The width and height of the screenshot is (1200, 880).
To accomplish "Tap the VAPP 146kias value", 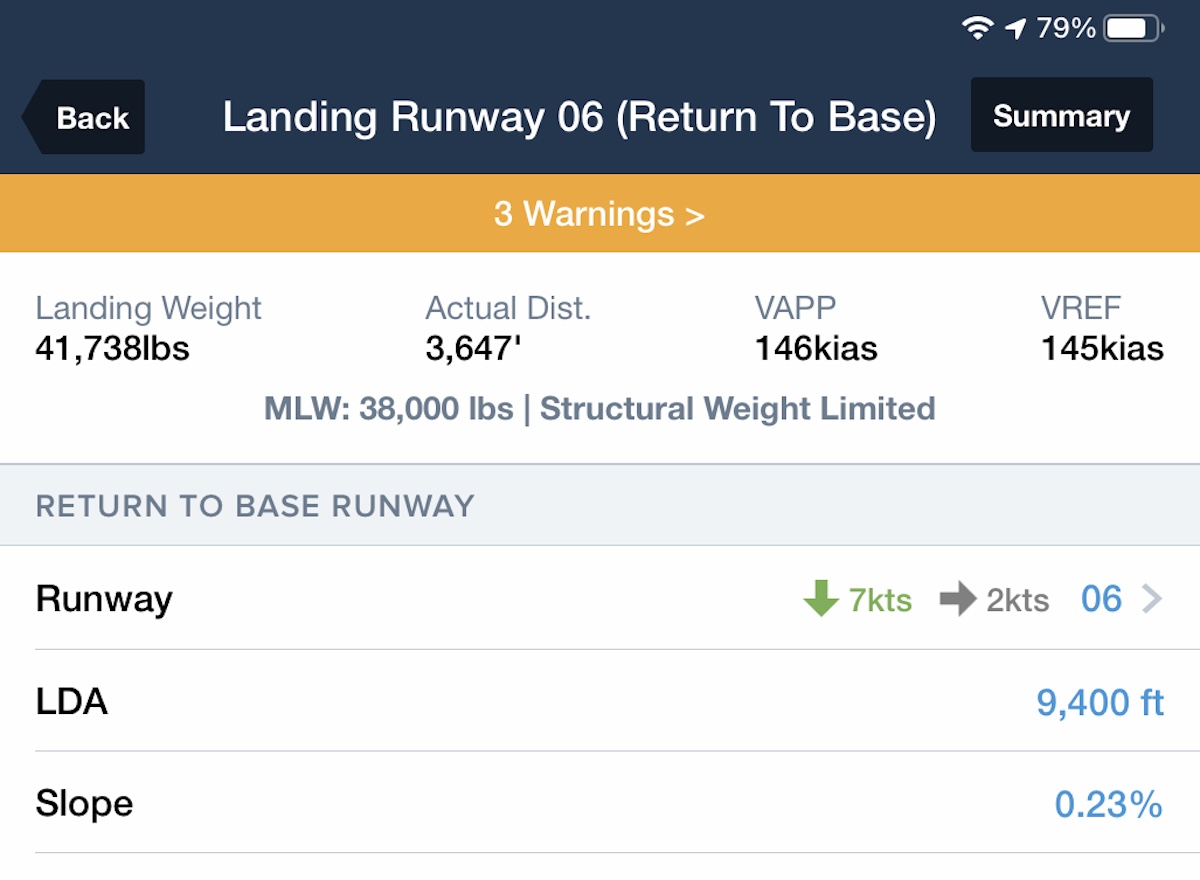I will tap(815, 348).
